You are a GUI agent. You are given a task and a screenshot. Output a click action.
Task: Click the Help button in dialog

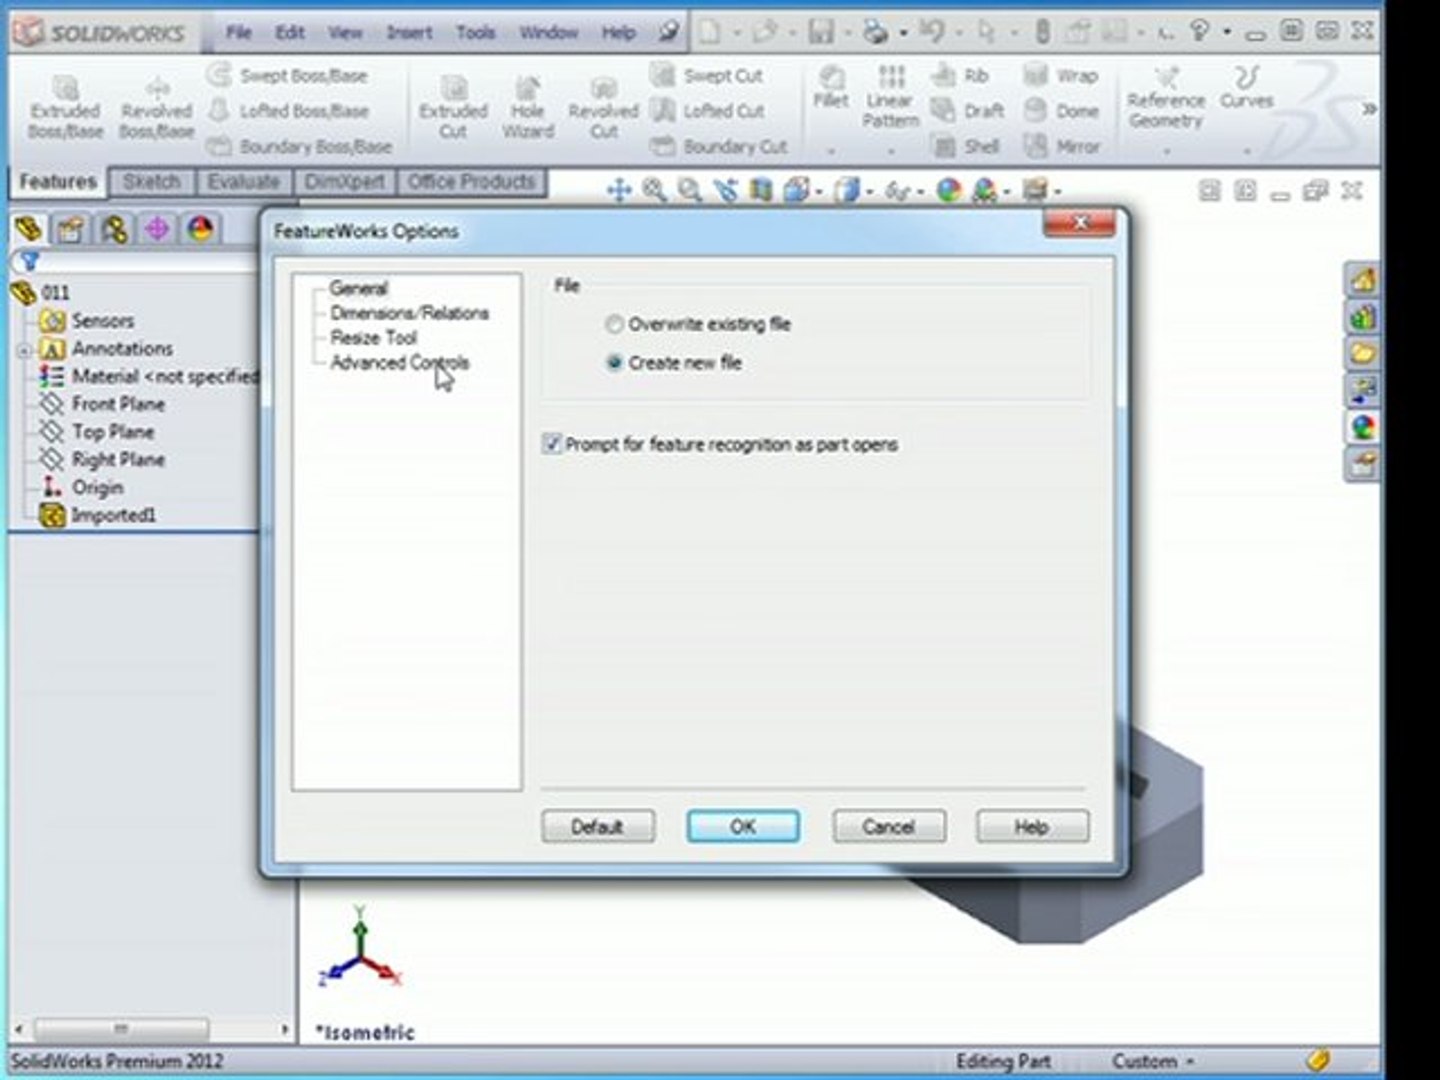(1032, 827)
